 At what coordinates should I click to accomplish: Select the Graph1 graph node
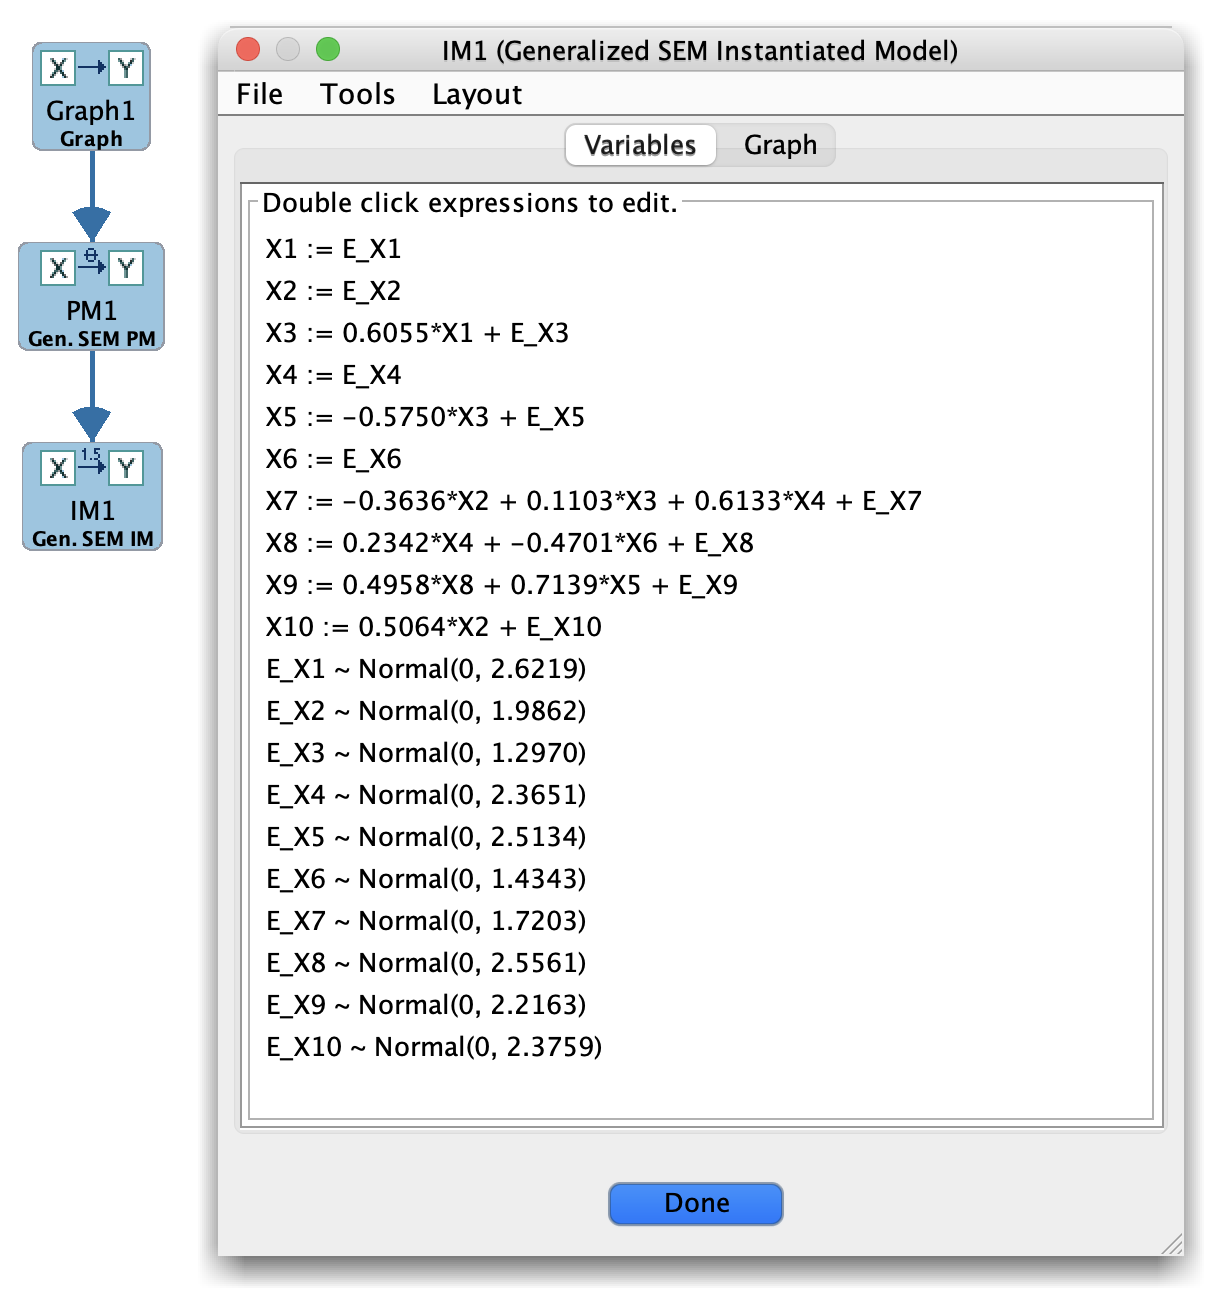click(91, 97)
